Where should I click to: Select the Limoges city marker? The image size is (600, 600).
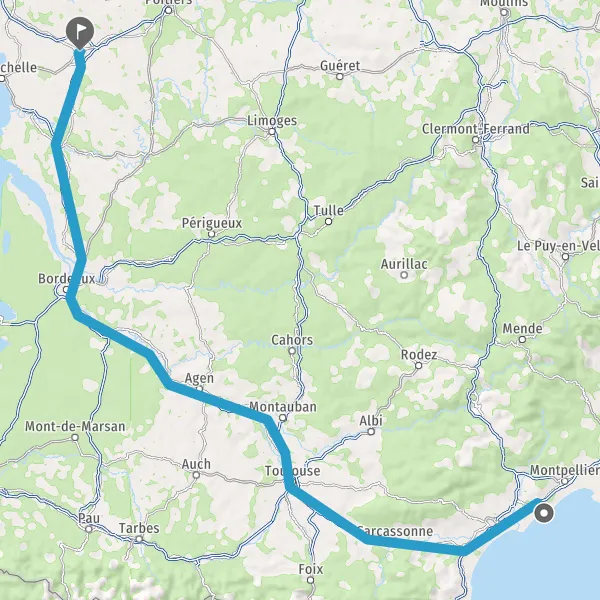tap(272, 132)
